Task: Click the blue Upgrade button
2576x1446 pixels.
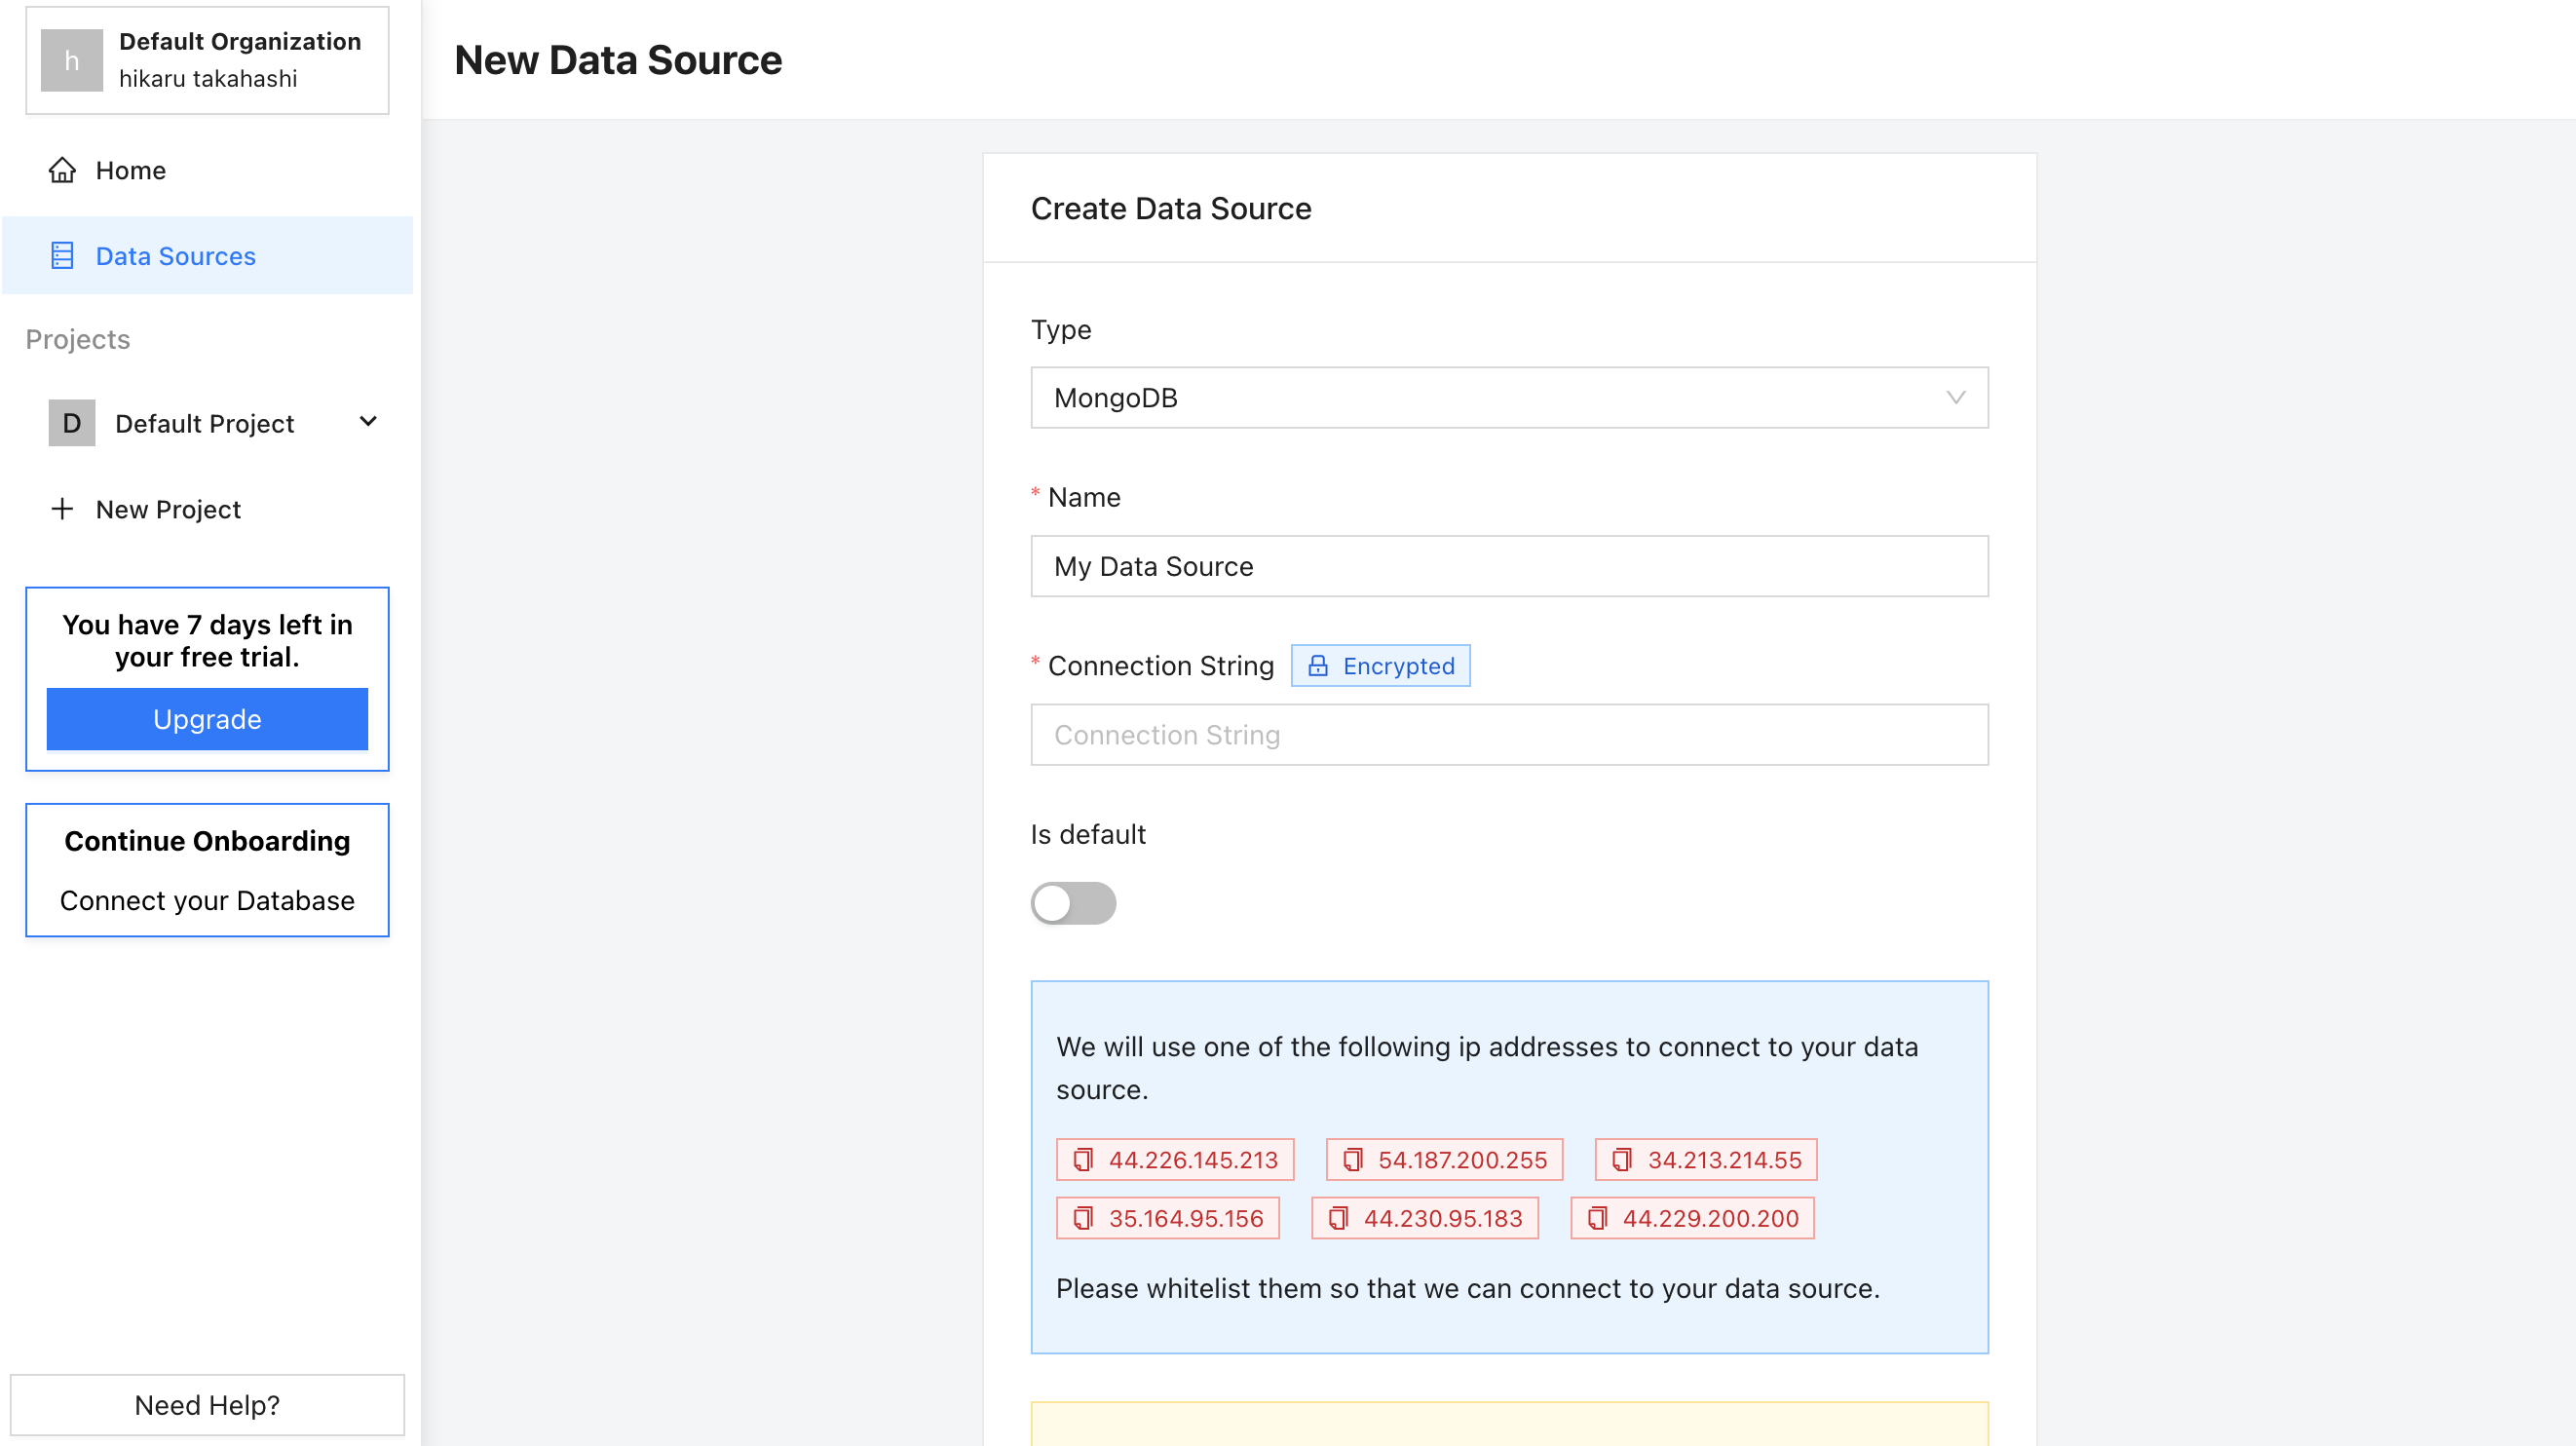Action: pos(207,719)
